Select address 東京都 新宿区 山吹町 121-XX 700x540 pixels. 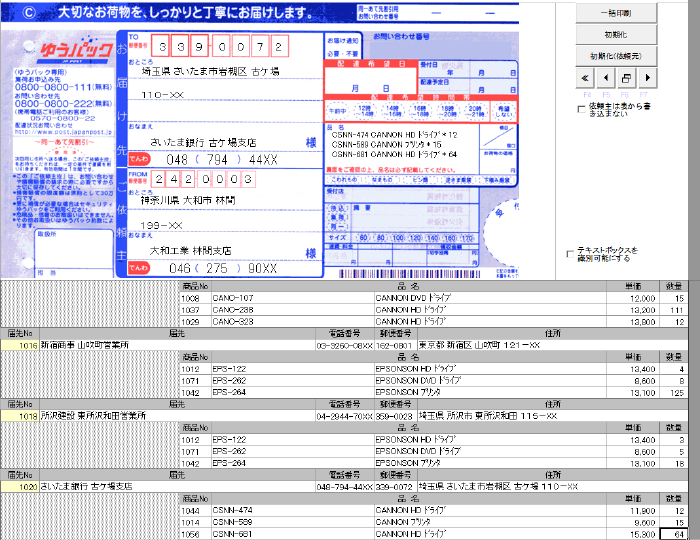coord(553,345)
